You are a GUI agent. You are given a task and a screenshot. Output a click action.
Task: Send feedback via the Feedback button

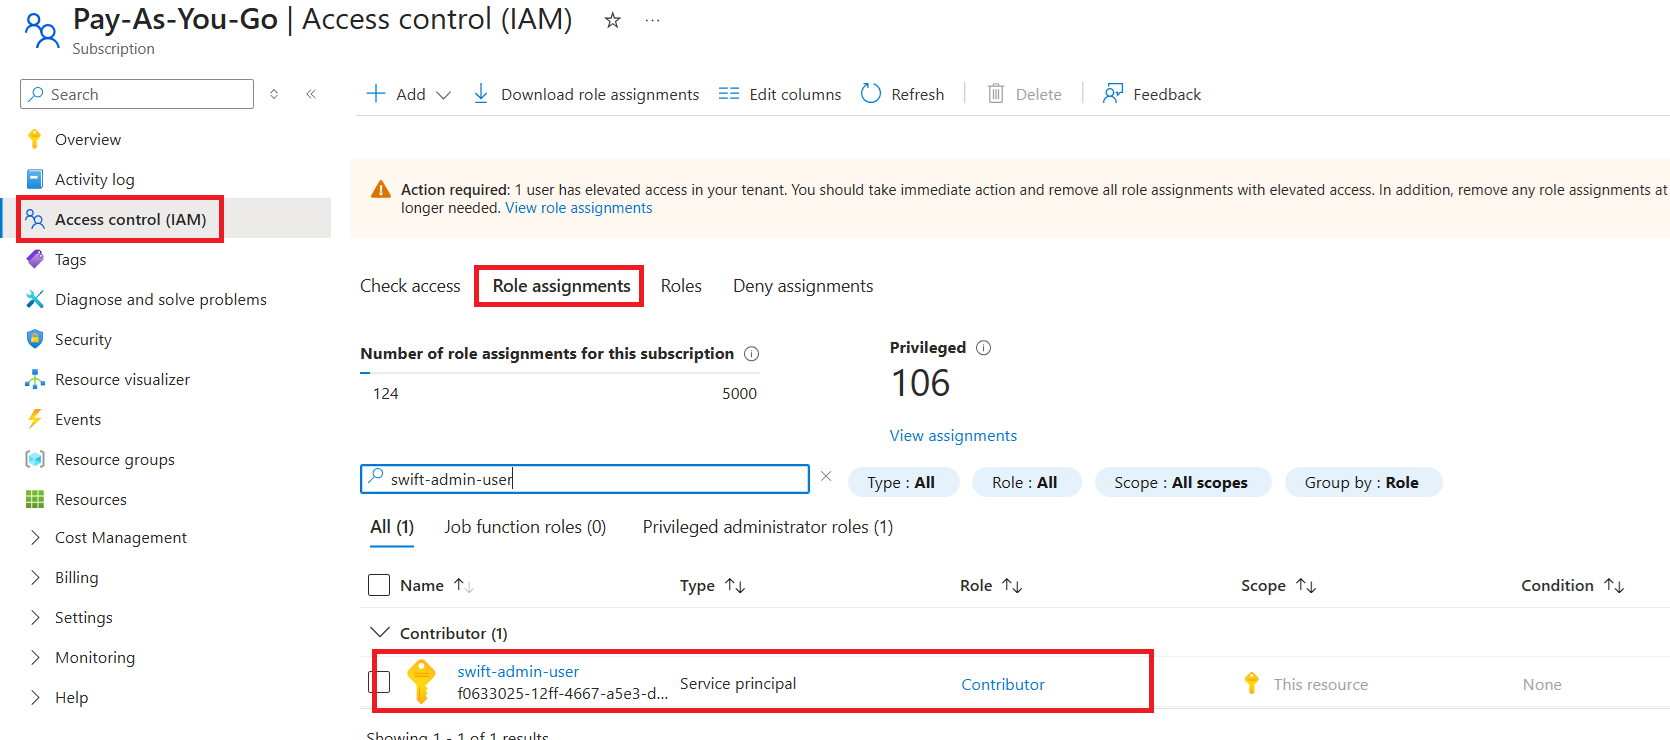[x=1151, y=94]
